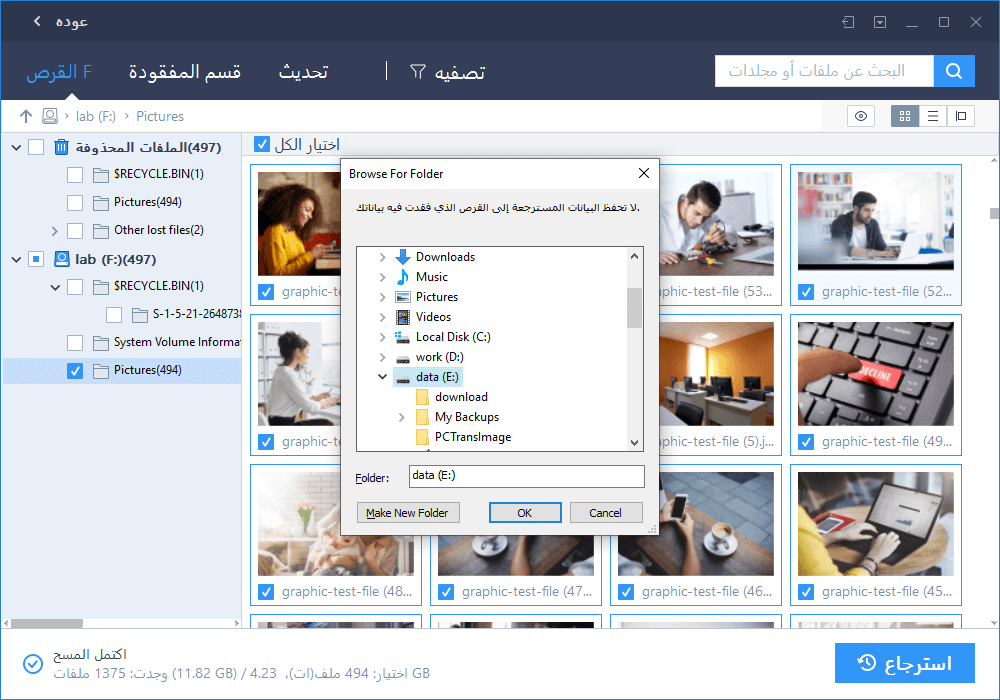Open the lost partition tab
Viewport: 1000px width, 700px height.
[x=185, y=72]
